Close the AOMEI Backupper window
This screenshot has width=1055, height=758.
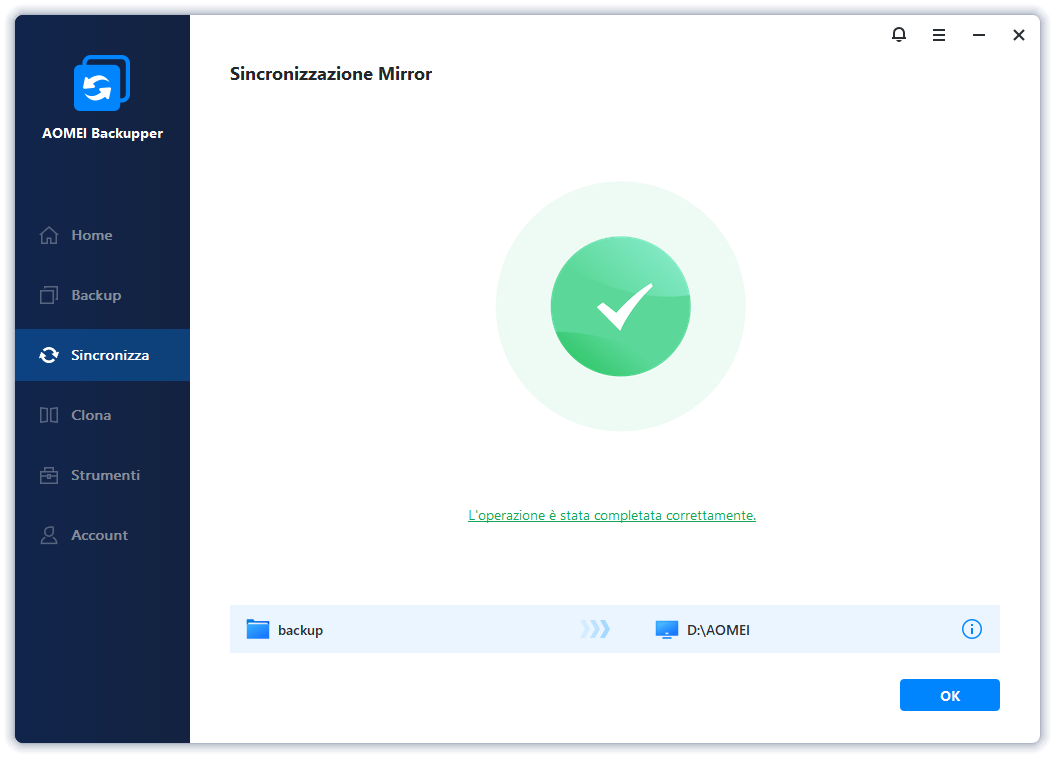1019,35
